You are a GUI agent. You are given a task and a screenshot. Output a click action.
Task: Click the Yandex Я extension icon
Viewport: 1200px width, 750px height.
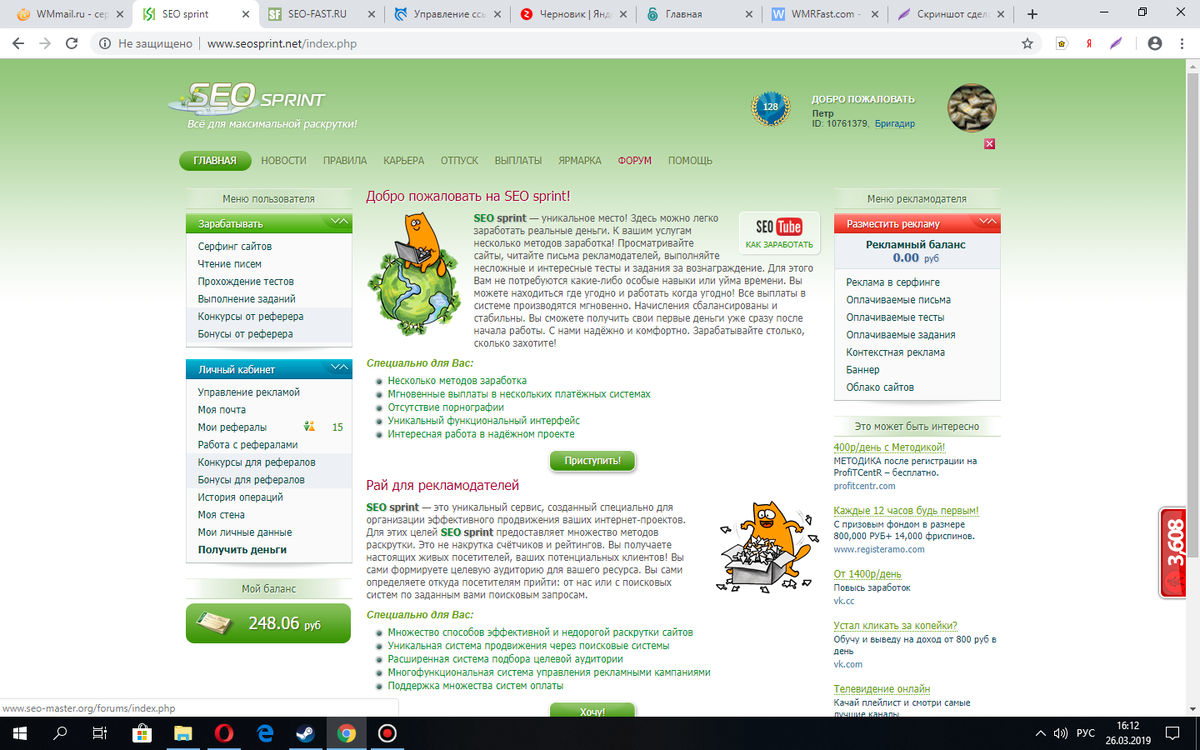pos(1089,44)
